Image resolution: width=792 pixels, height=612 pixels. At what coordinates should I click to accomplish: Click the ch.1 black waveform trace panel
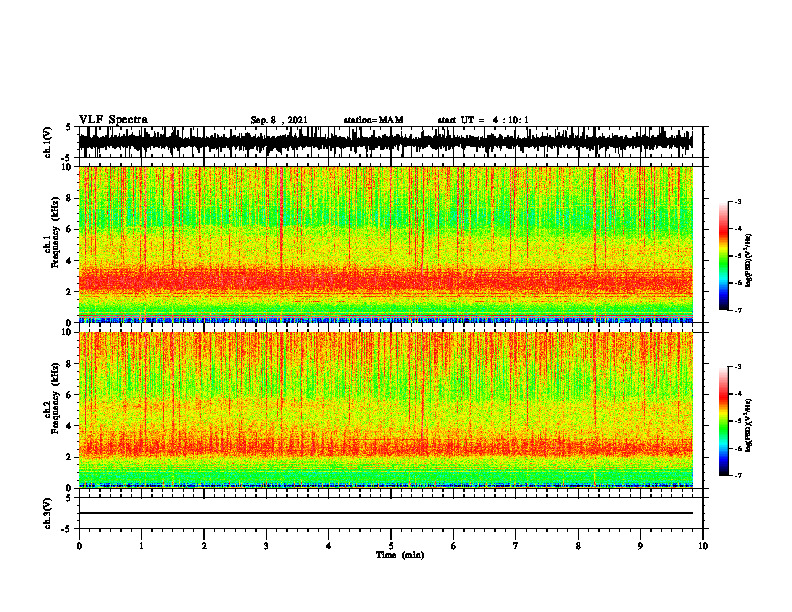pos(385,142)
